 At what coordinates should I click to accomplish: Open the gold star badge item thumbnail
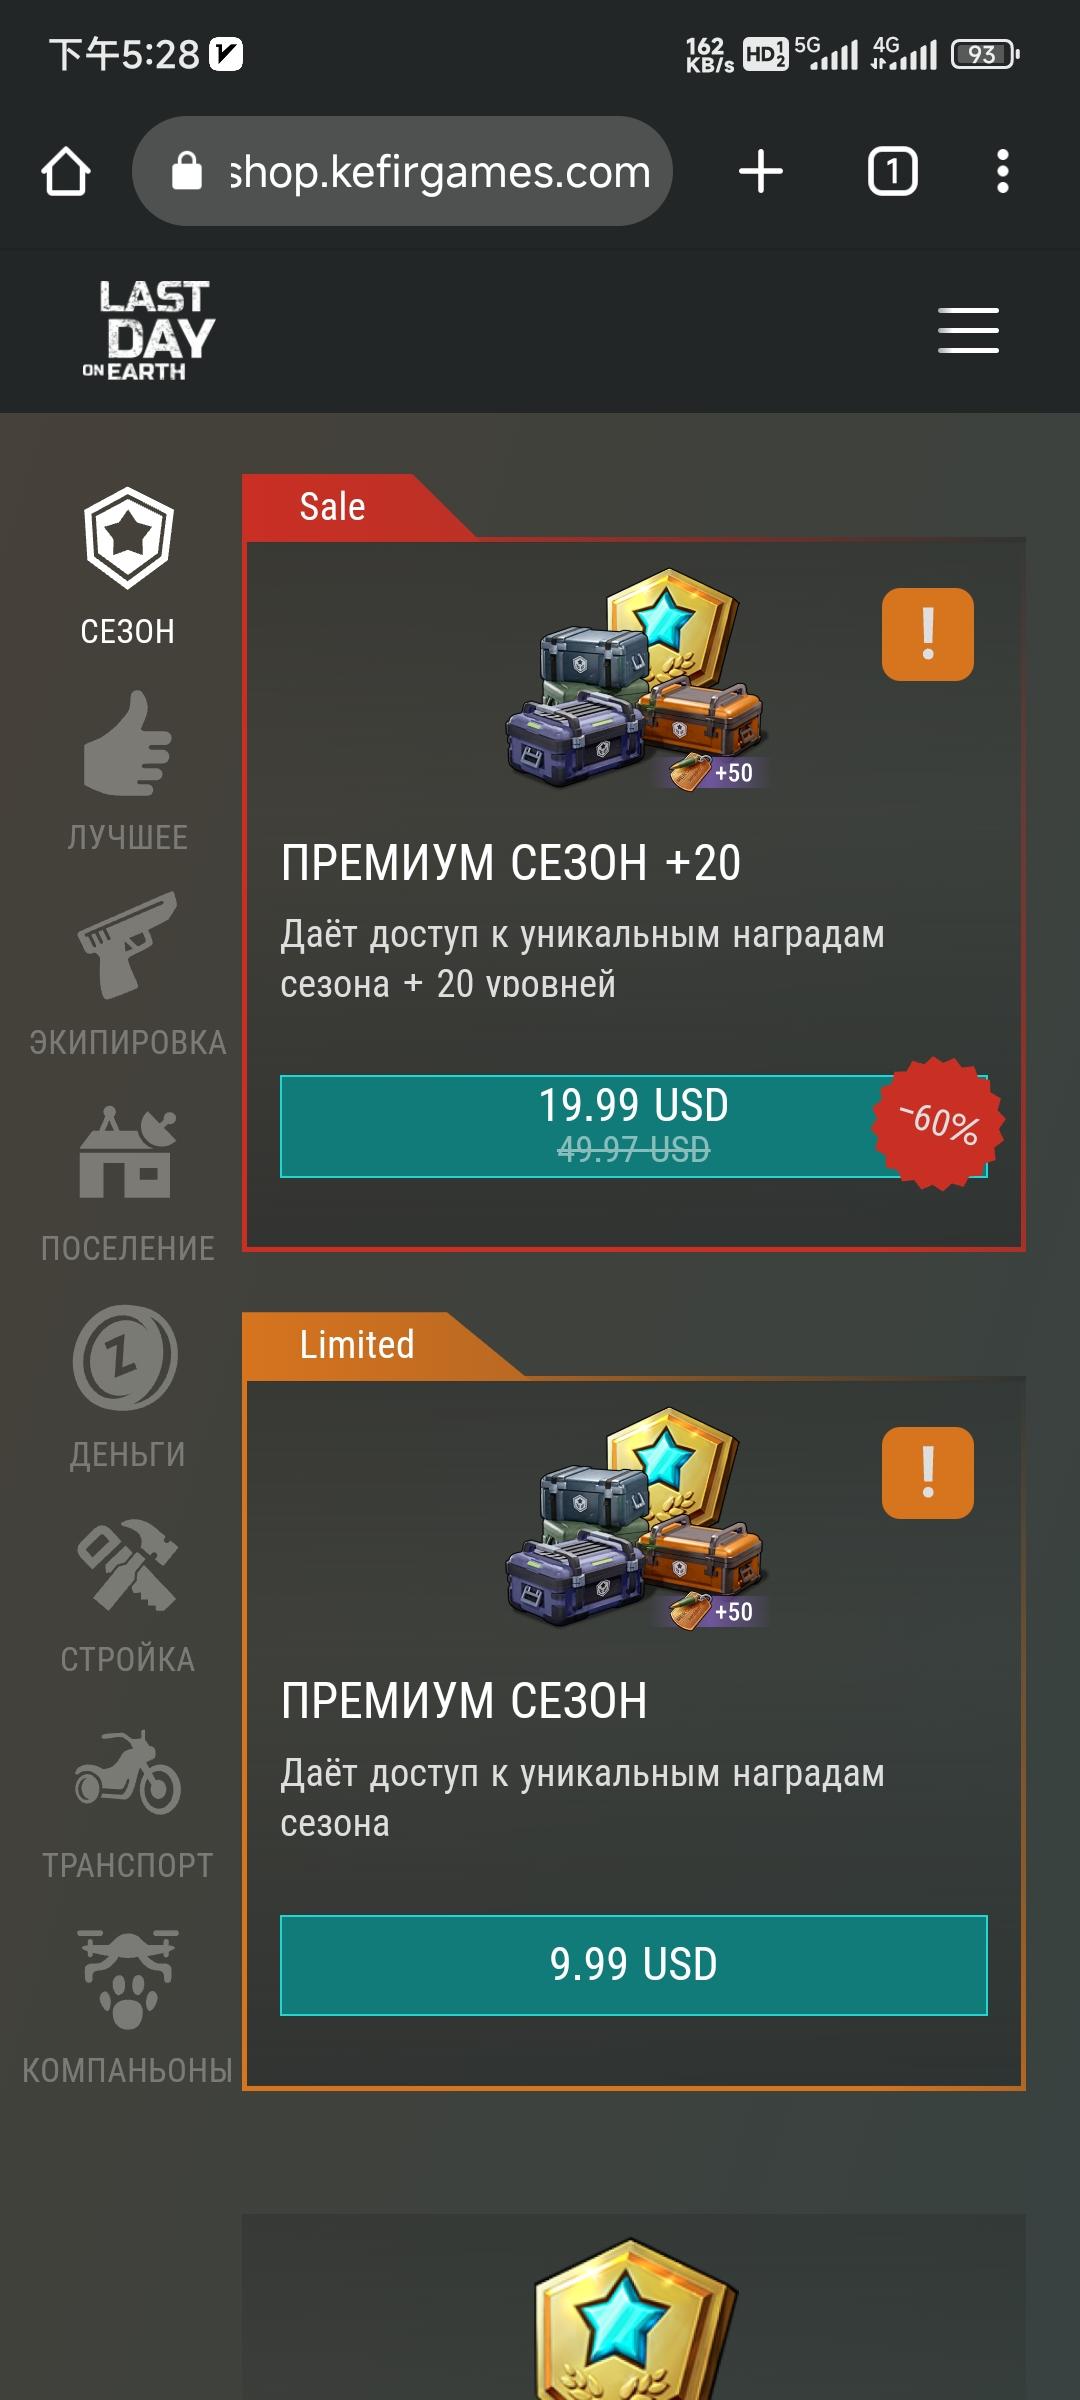tap(634, 2318)
